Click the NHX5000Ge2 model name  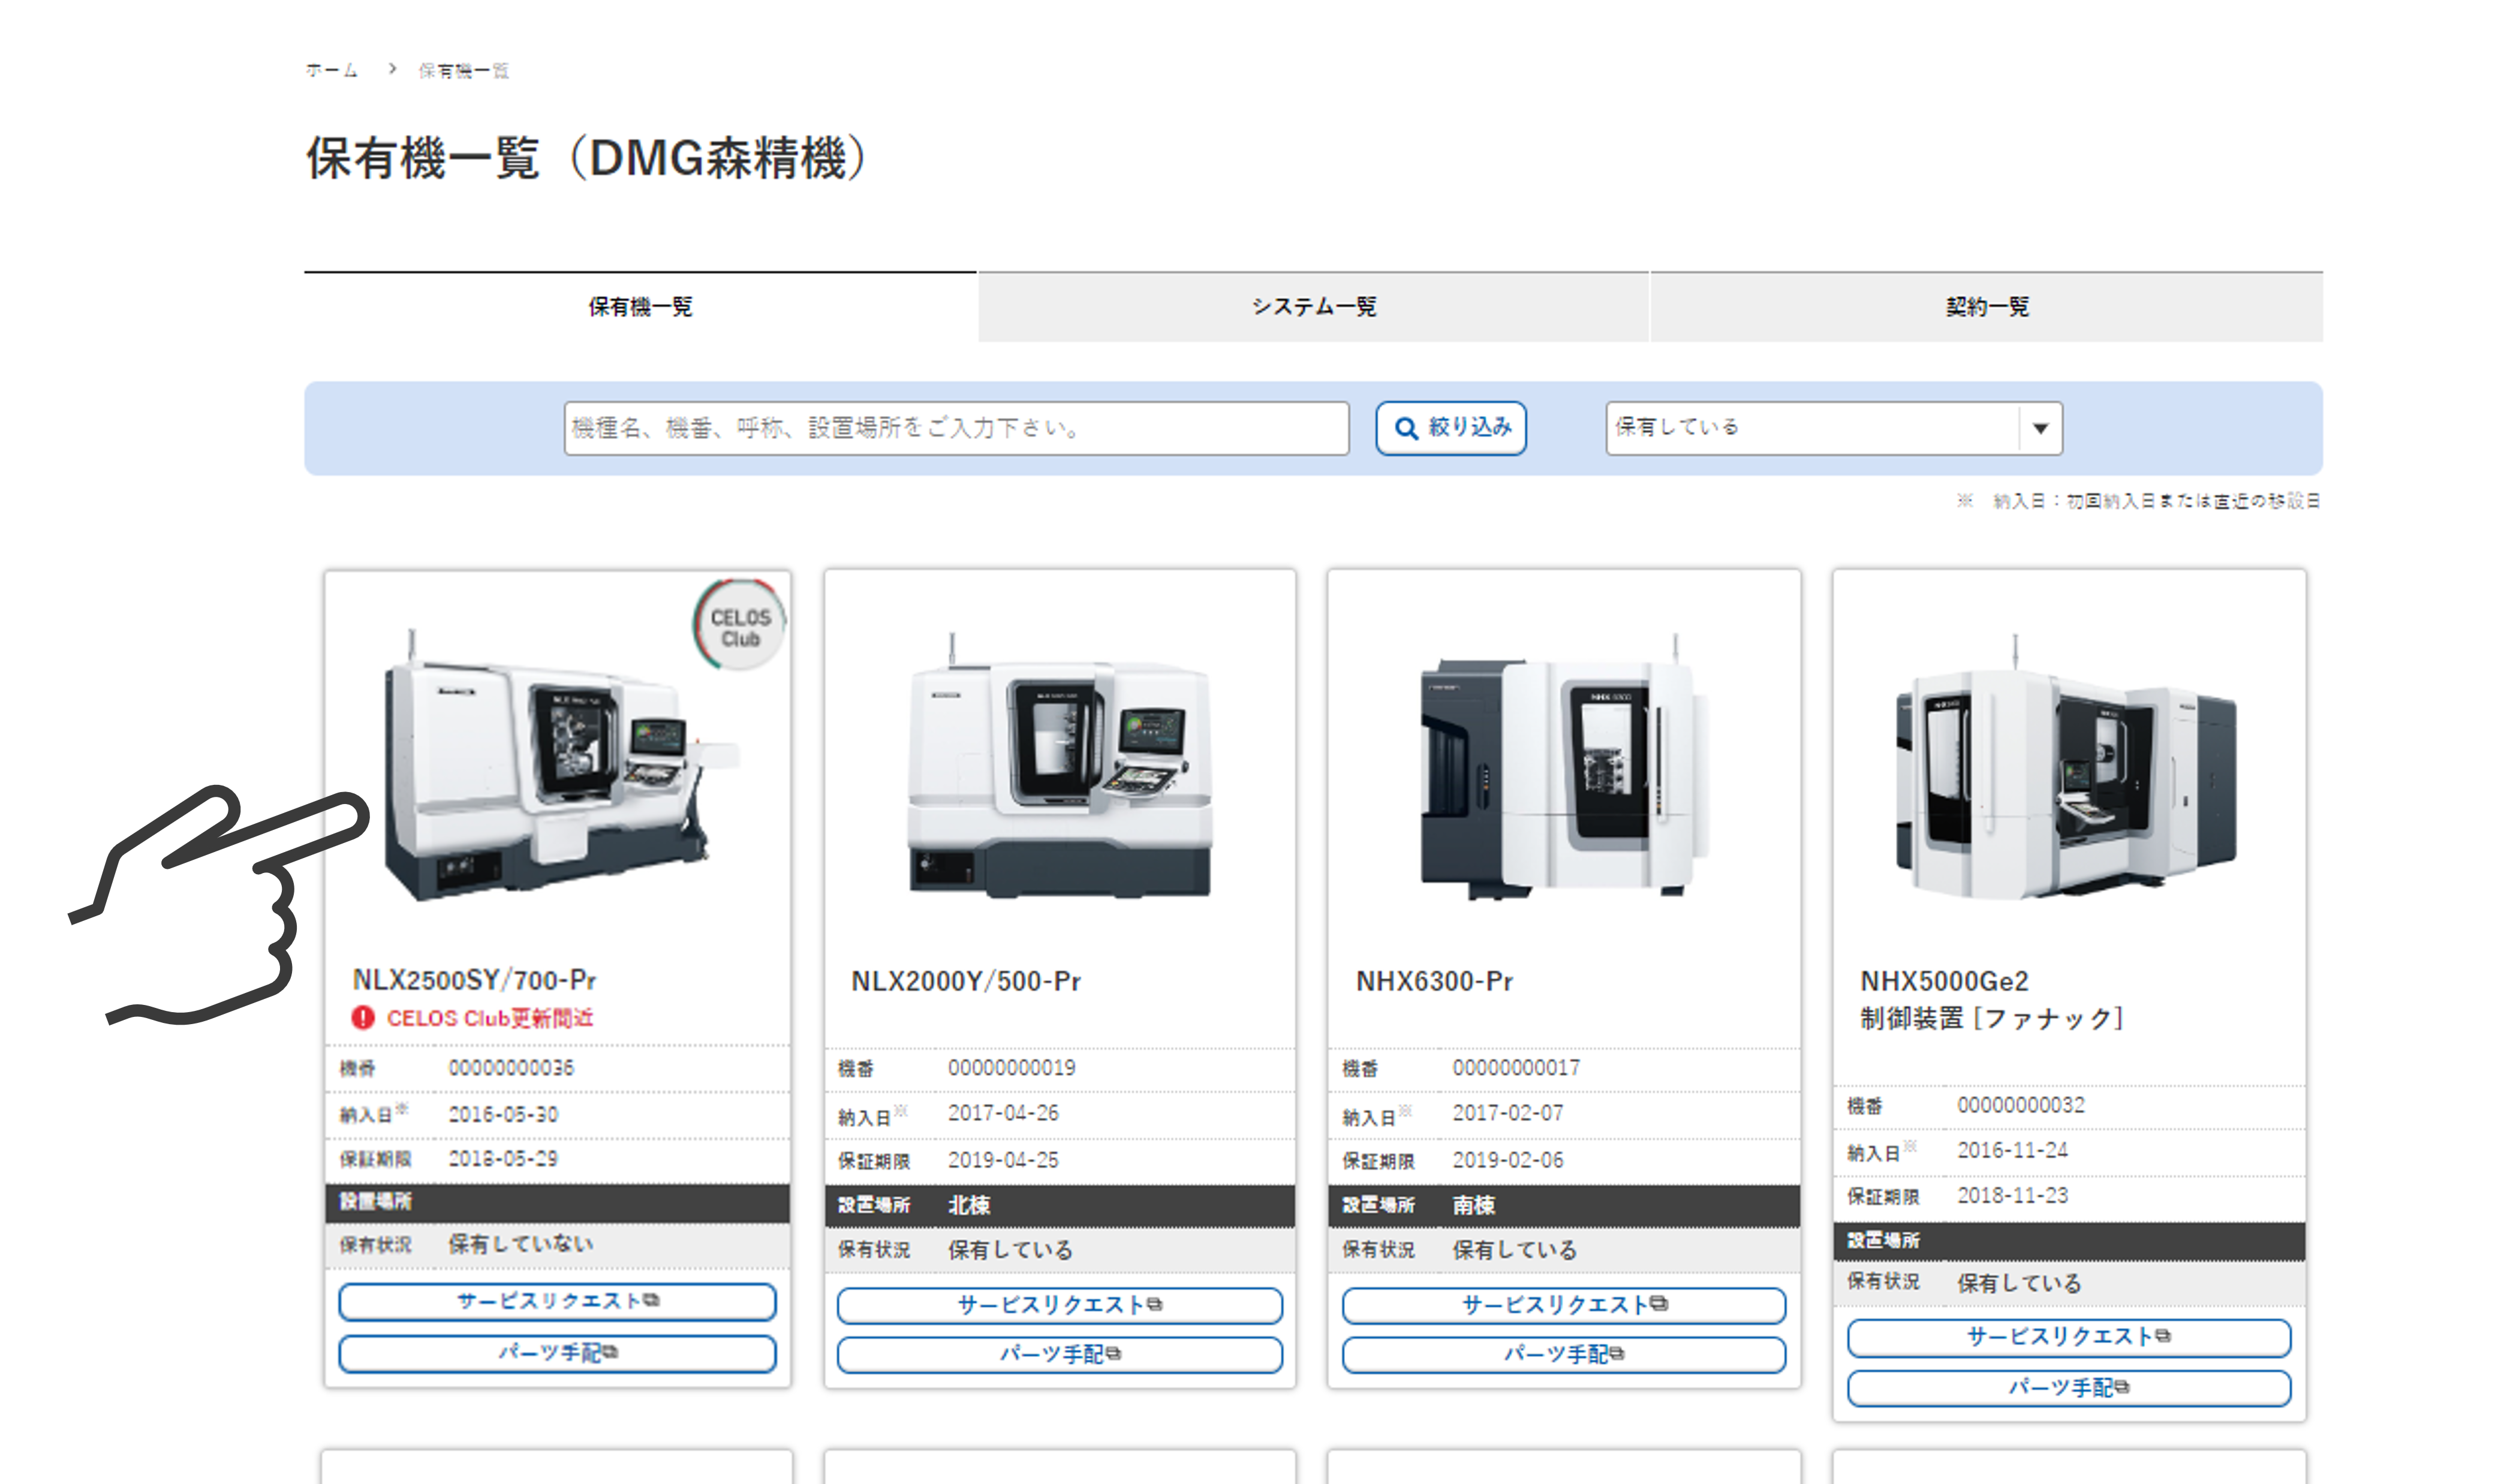(1944, 982)
